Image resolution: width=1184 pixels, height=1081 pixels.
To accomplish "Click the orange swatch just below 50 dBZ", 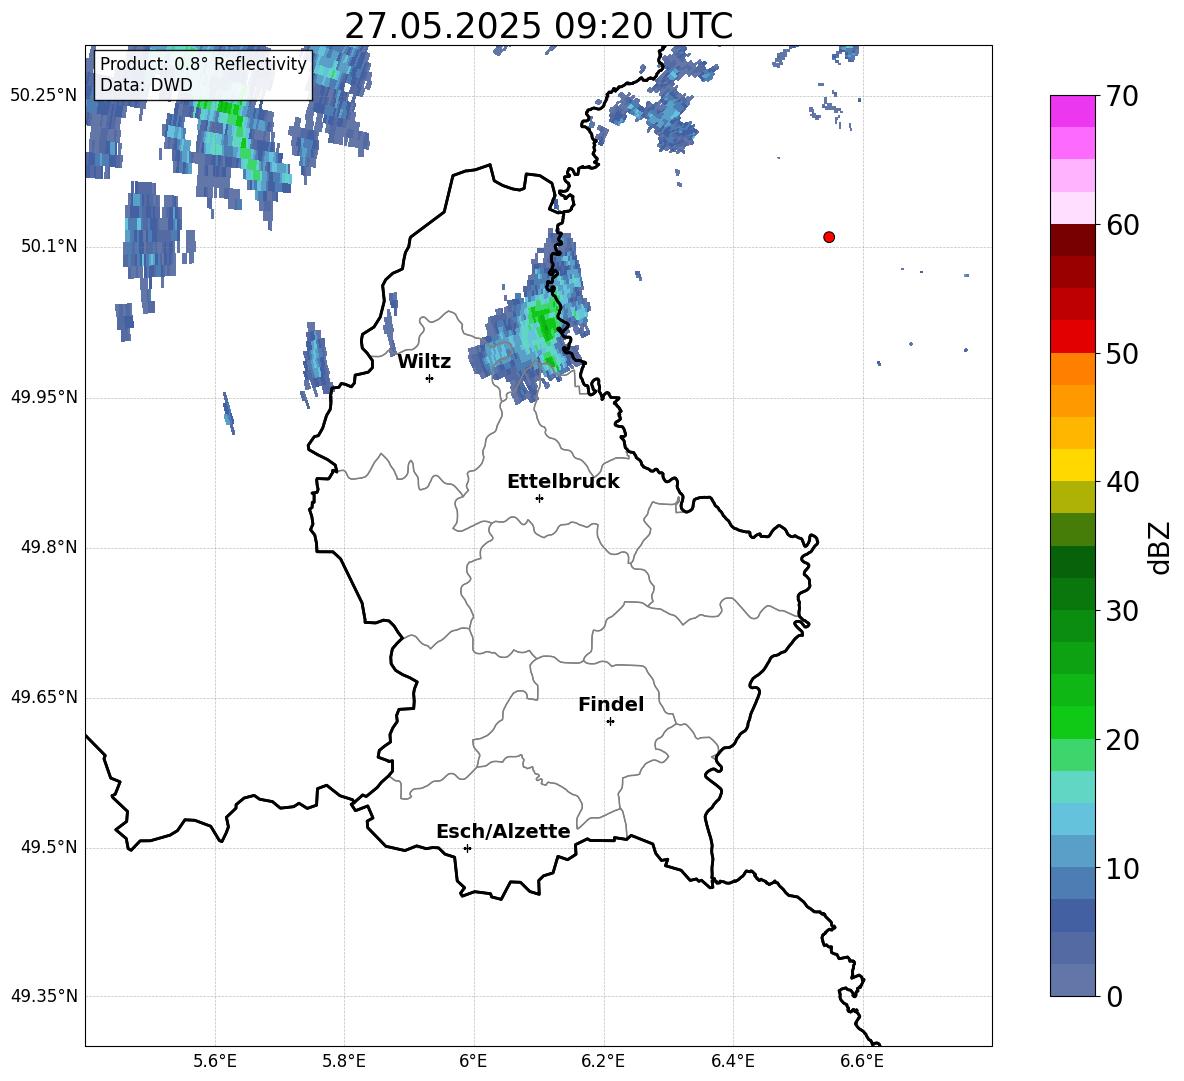I will coord(1072,368).
